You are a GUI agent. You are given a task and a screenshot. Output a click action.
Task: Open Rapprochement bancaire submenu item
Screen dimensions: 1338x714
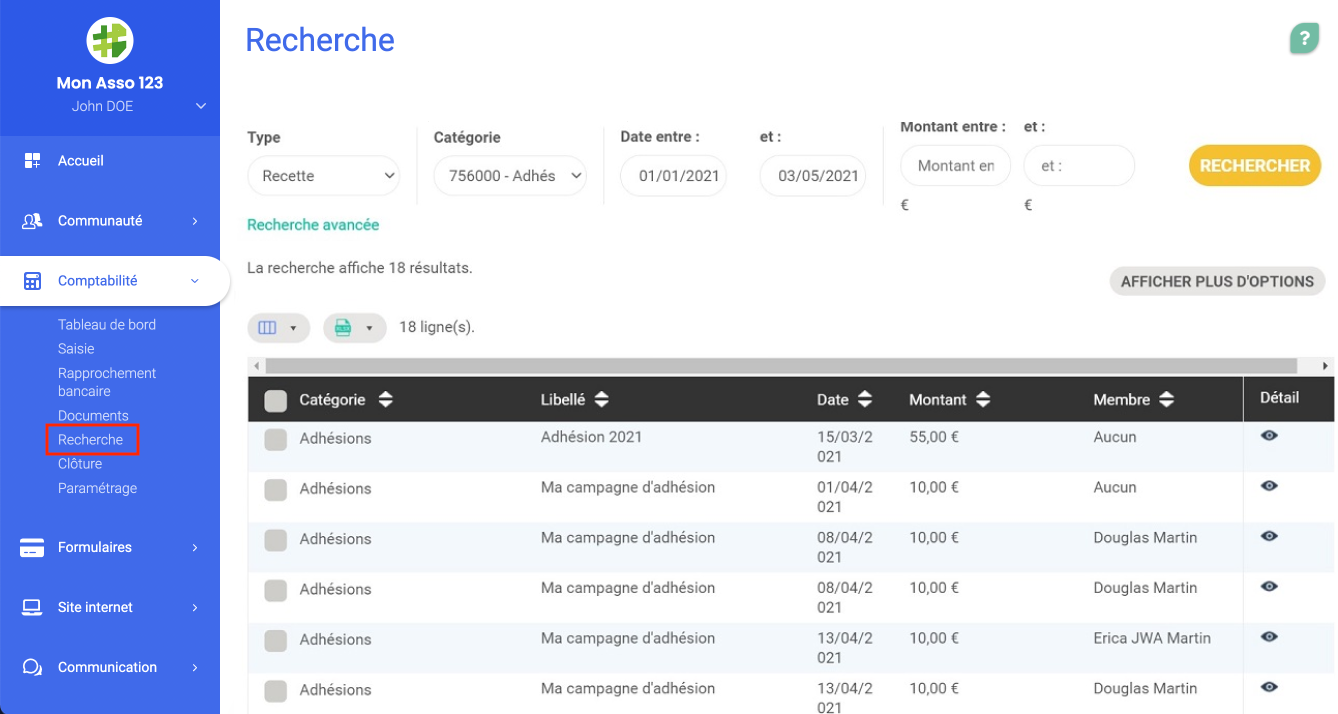pos(107,382)
